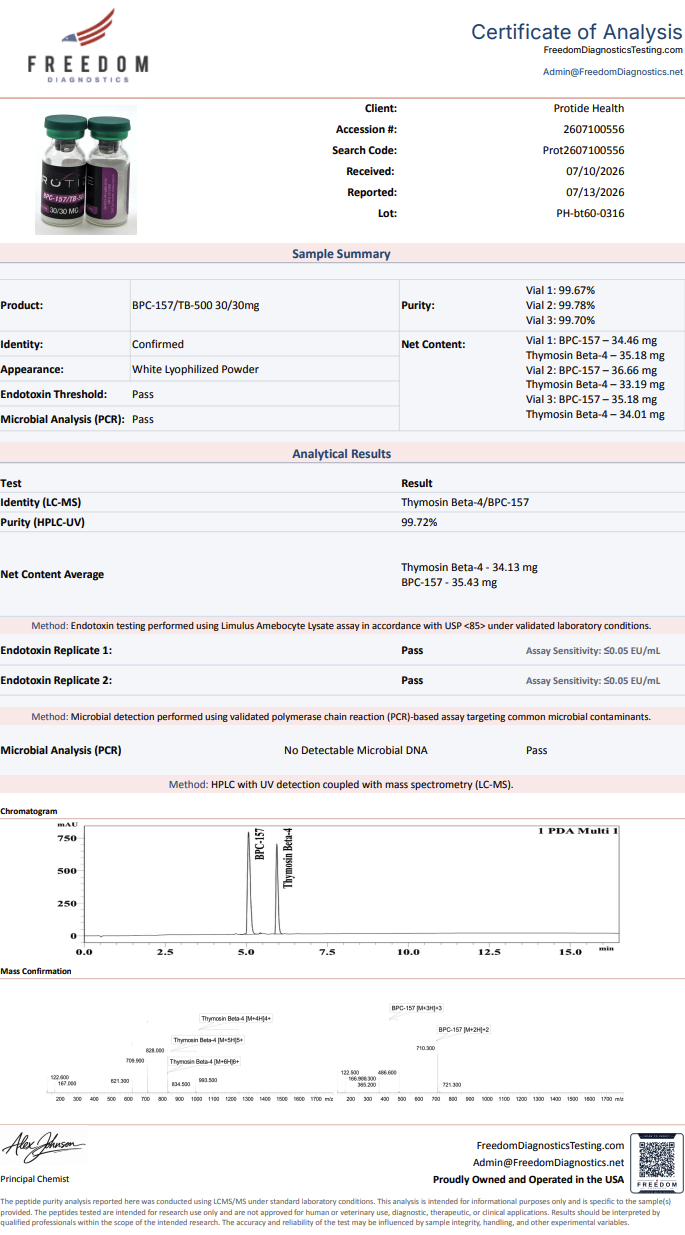Select Vial 2: 99.78% purity value
This screenshot has width=685, height=1235.
click(x=561, y=306)
